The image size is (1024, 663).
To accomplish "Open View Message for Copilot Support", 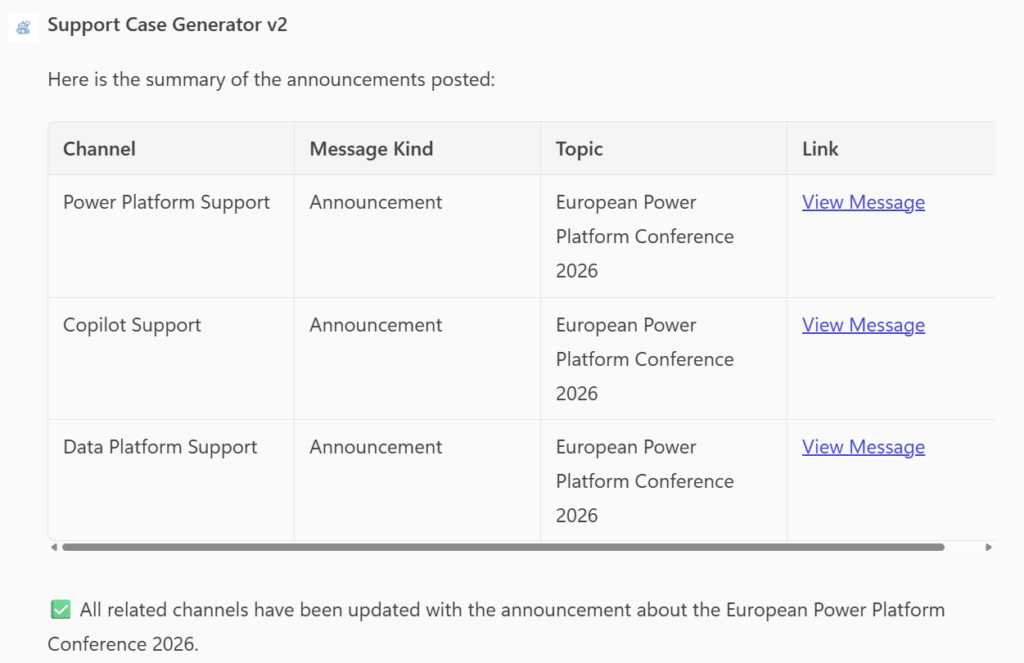I will (863, 325).
